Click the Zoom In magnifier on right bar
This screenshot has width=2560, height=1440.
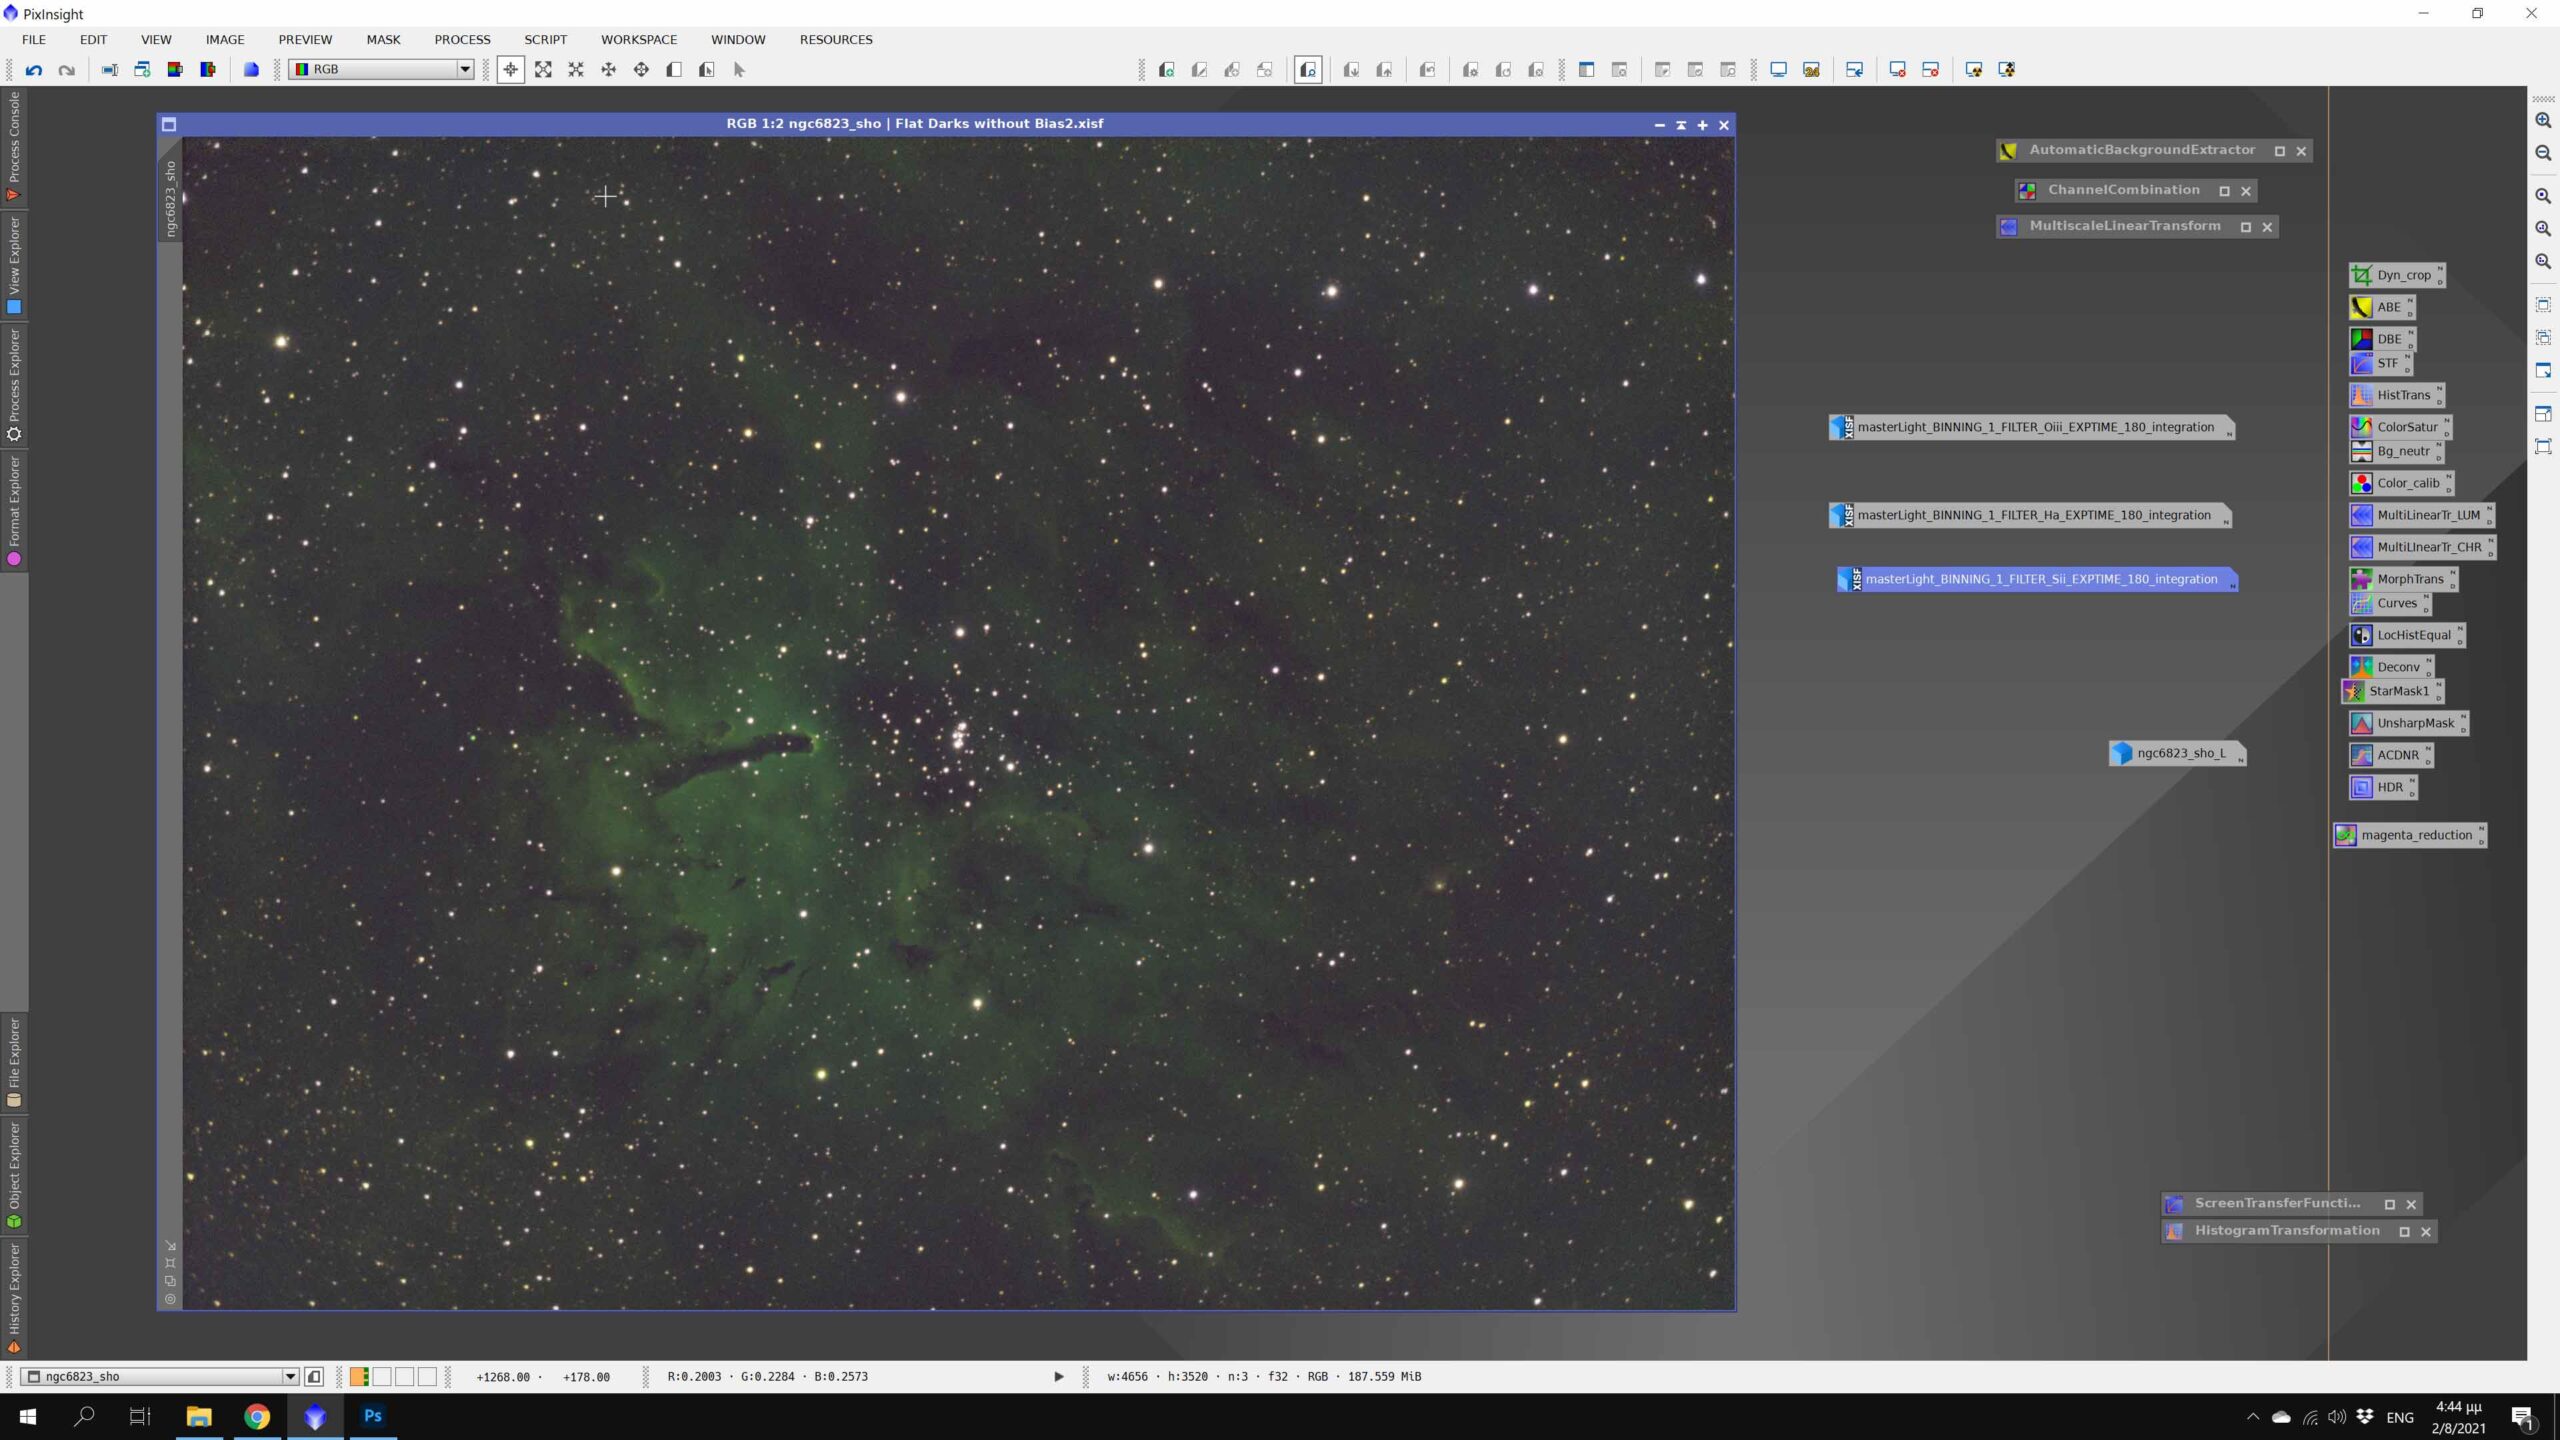tap(2543, 120)
